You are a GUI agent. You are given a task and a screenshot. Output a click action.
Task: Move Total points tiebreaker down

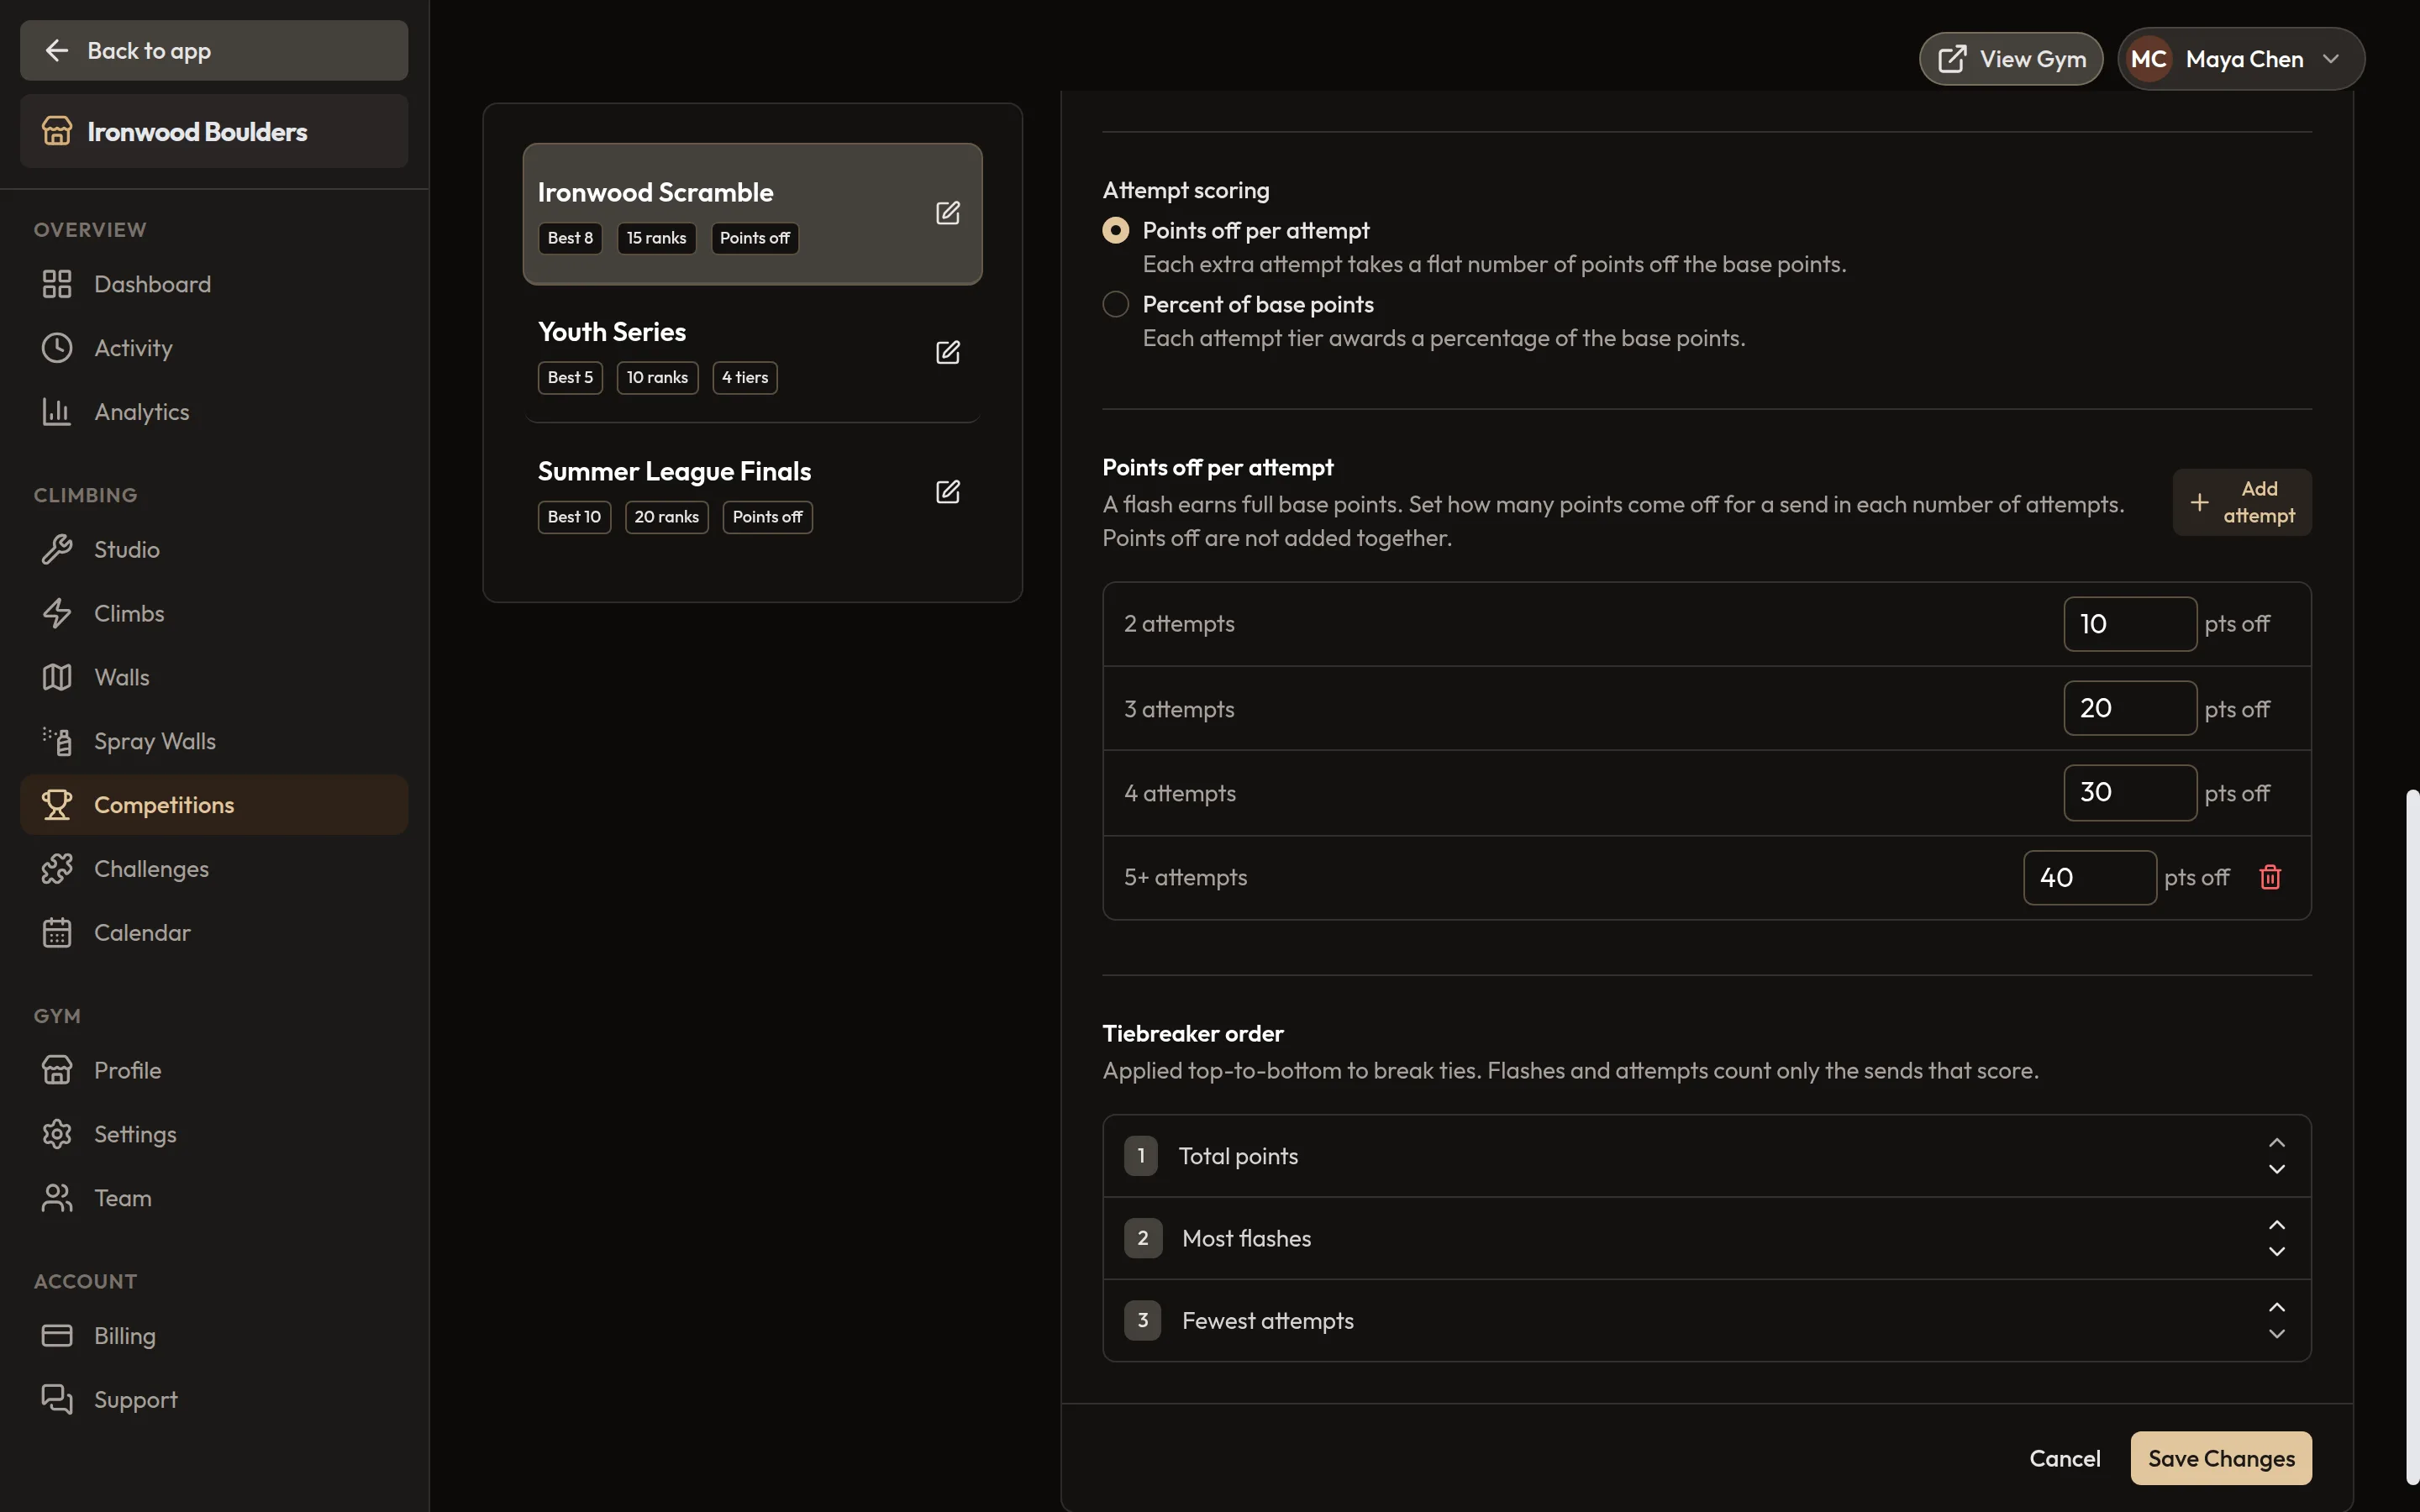2277,1169
